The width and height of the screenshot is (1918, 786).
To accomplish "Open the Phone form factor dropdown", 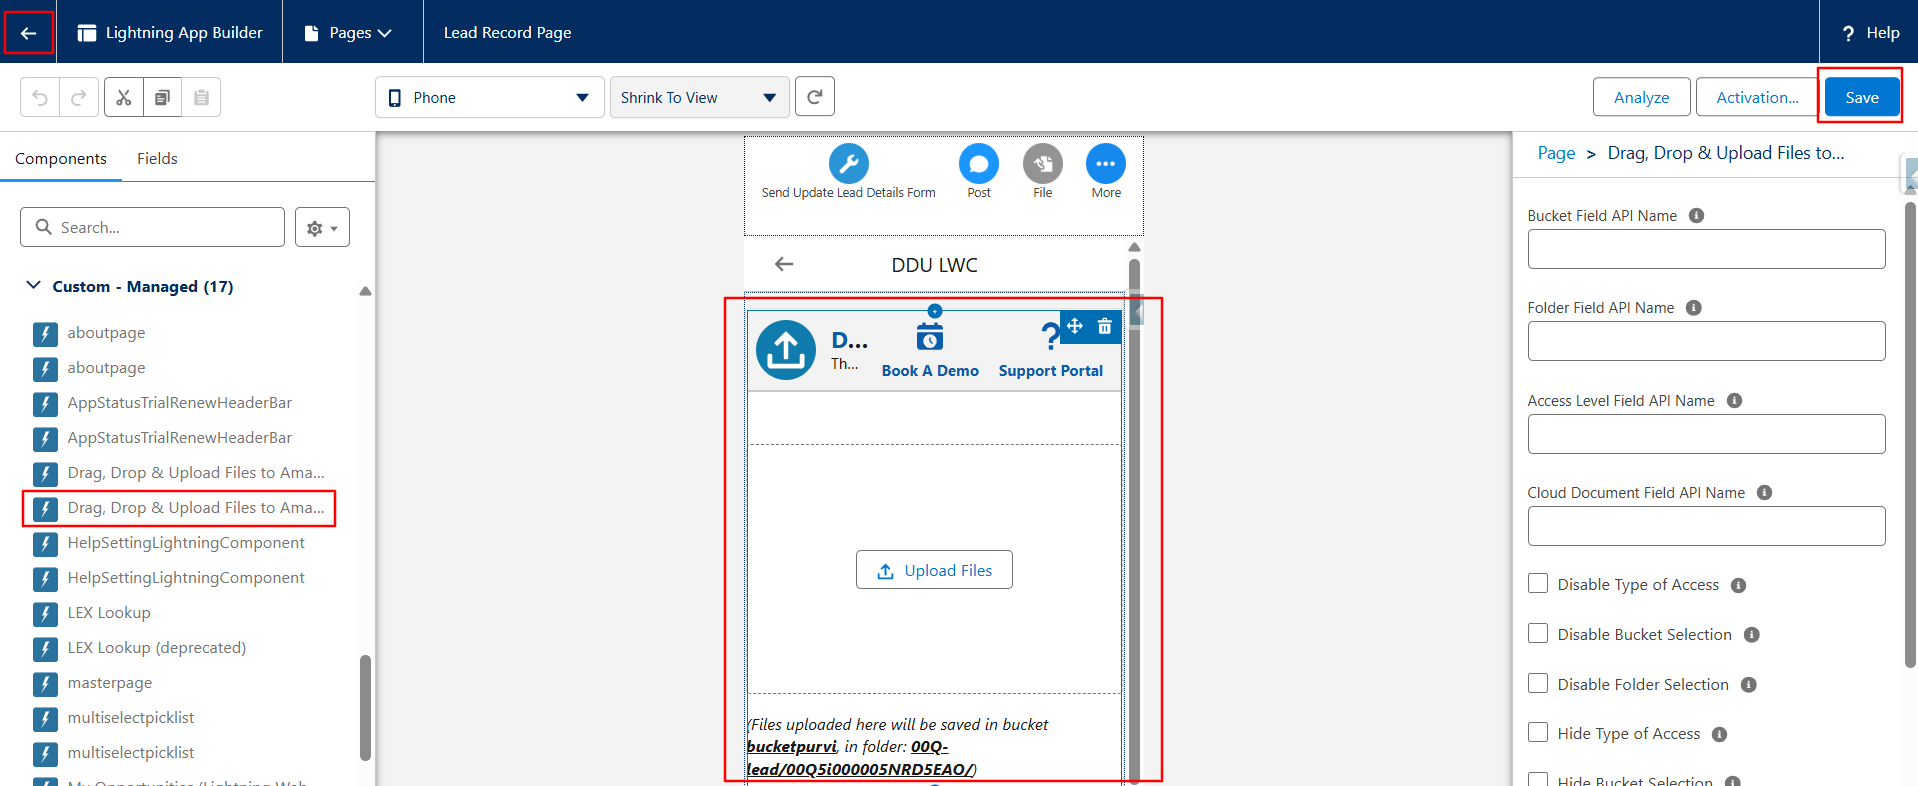I will point(490,97).
